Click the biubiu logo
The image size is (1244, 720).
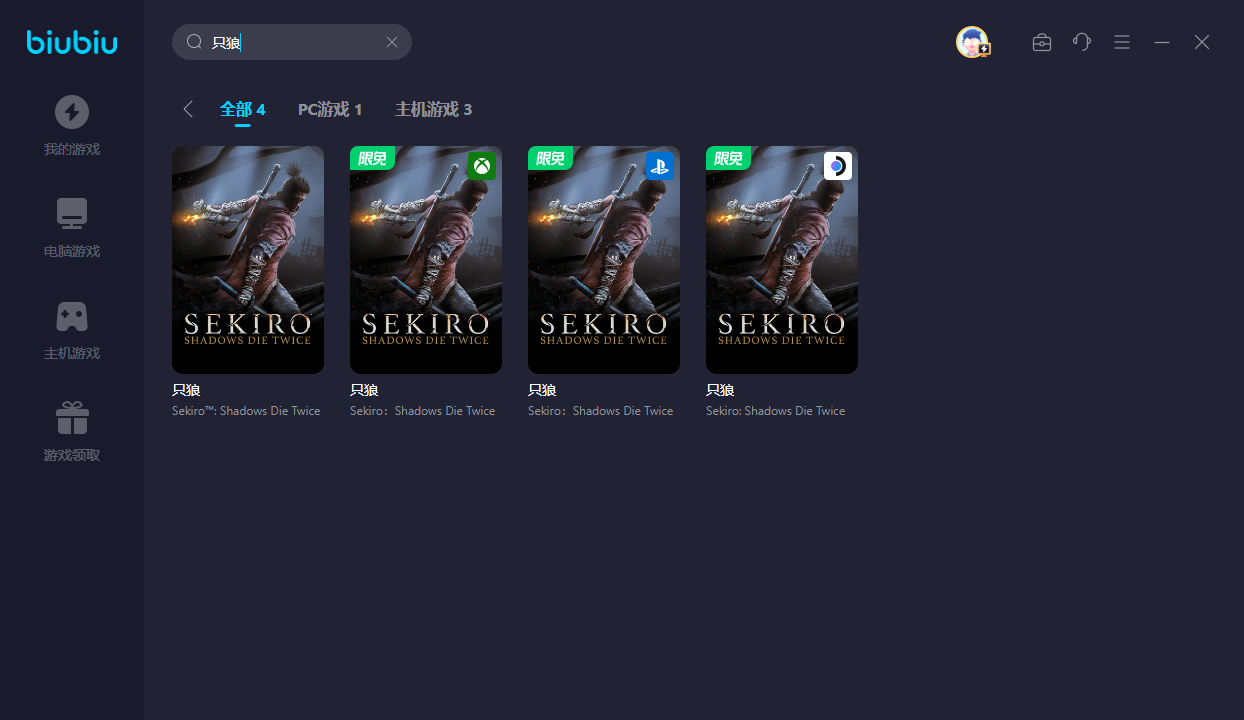tap(72, 42)
